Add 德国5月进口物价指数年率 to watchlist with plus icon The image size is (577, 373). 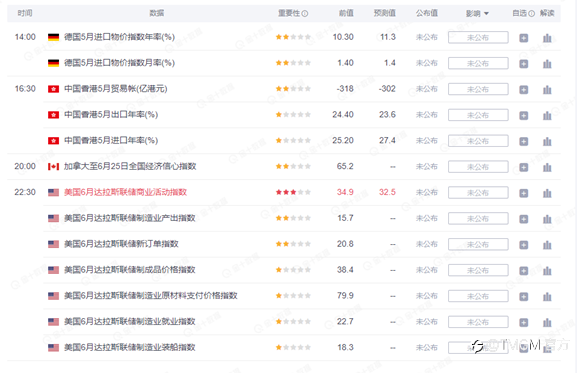[x=524, y=38]
